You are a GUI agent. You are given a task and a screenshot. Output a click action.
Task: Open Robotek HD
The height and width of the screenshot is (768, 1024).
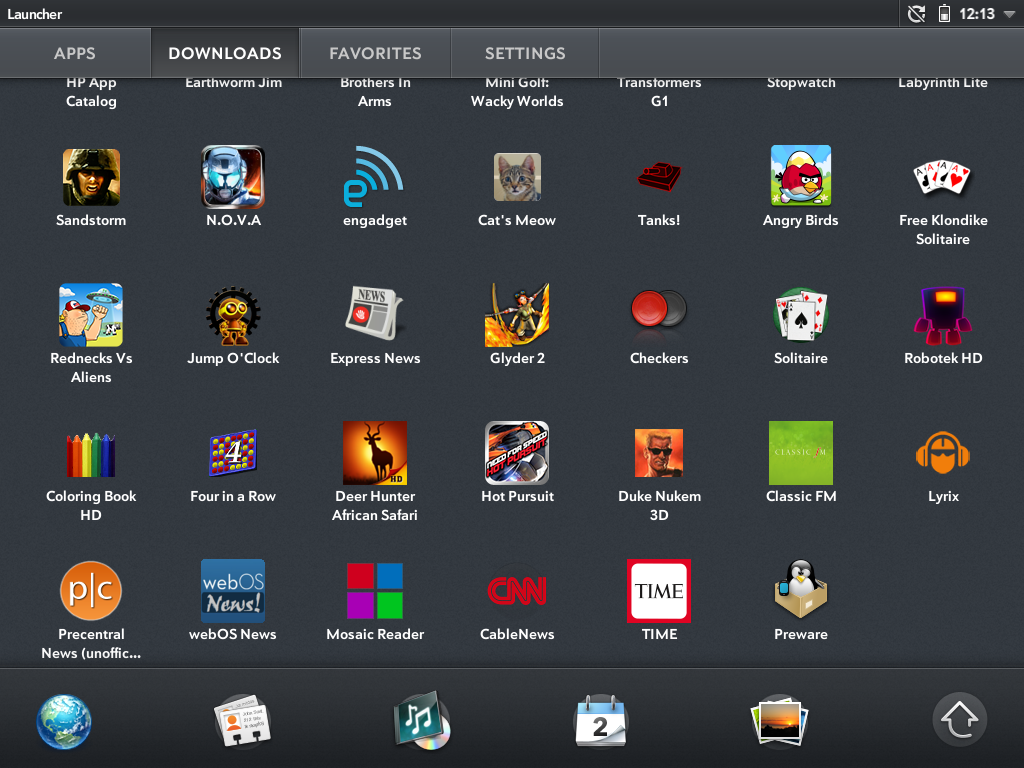pyautogui.click(x=942, y=316)
